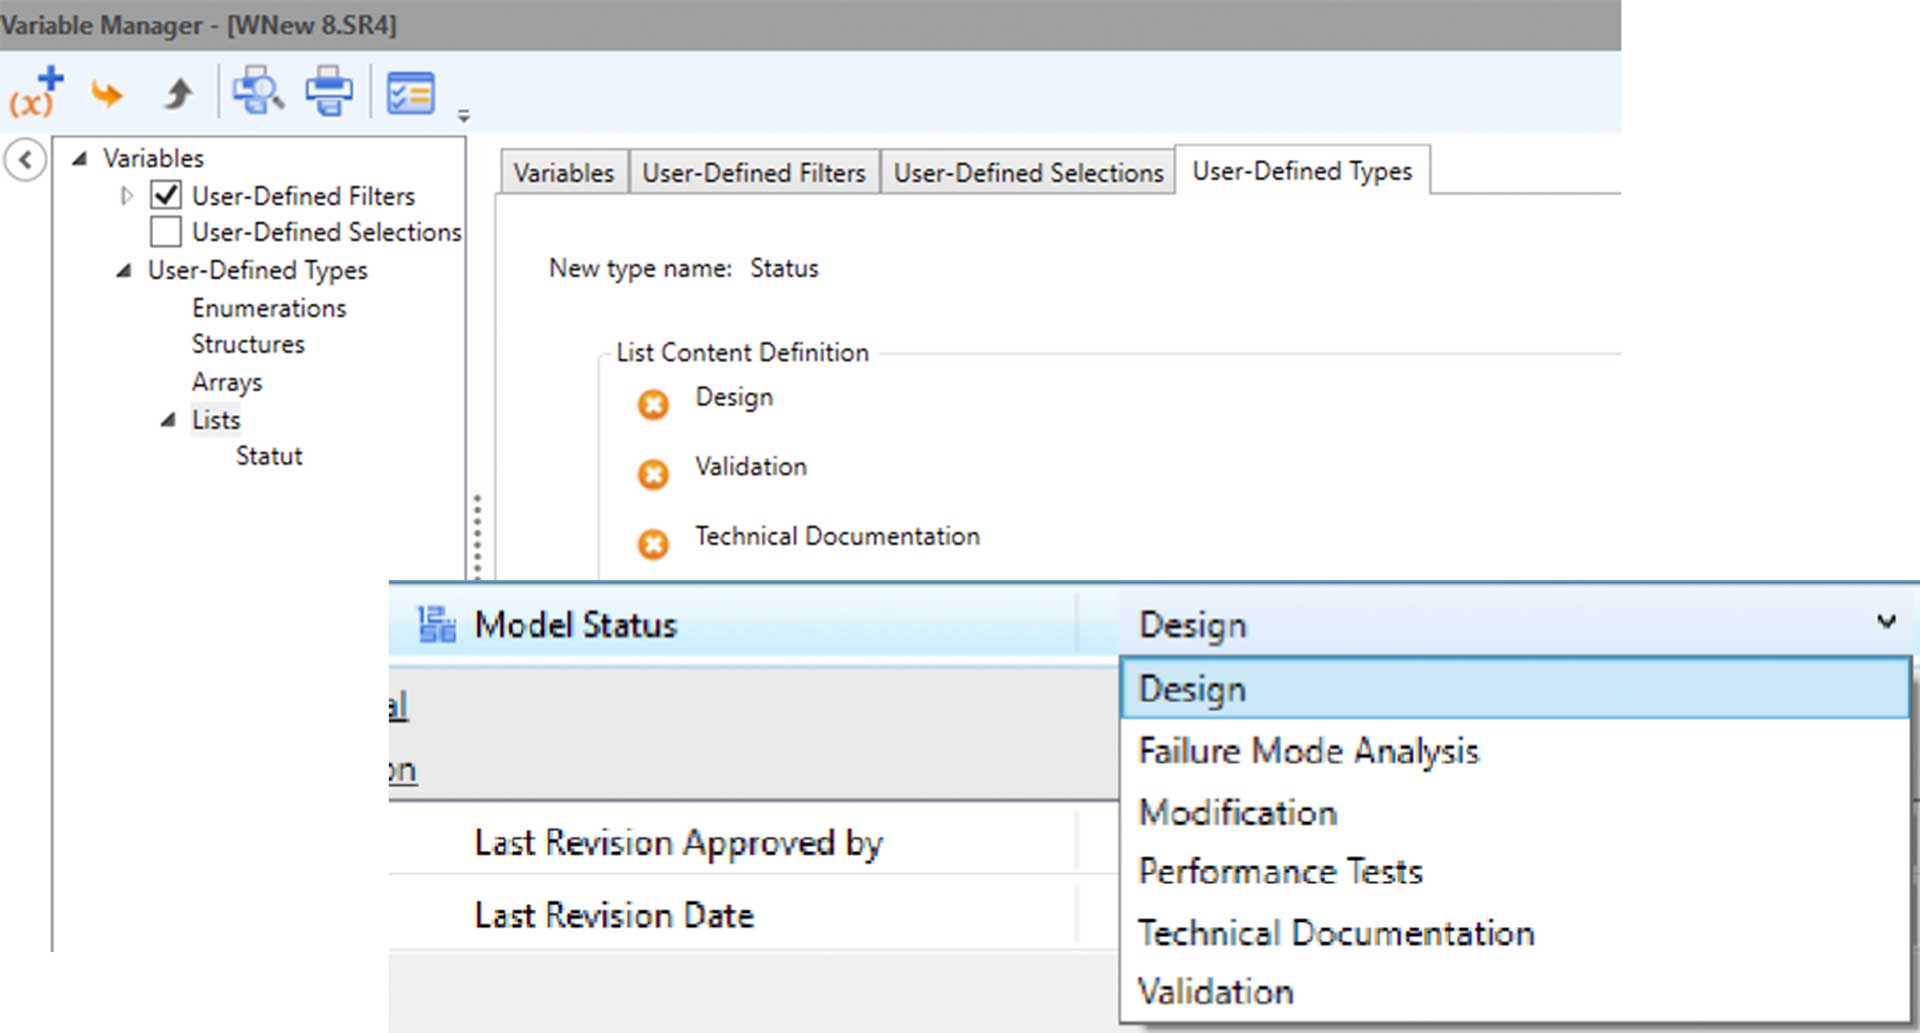This screenshot has width=1920, height=1033.
Task: Click the New type name field
Action: [784, 268]
